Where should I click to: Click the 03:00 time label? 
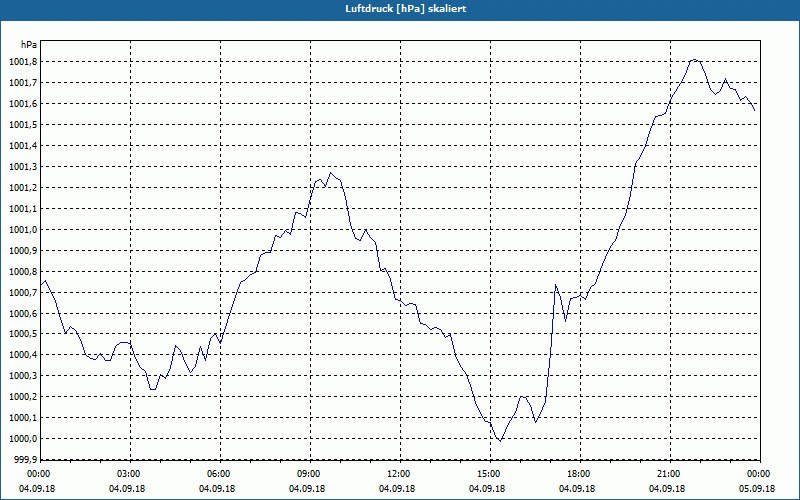click(129, 474)
